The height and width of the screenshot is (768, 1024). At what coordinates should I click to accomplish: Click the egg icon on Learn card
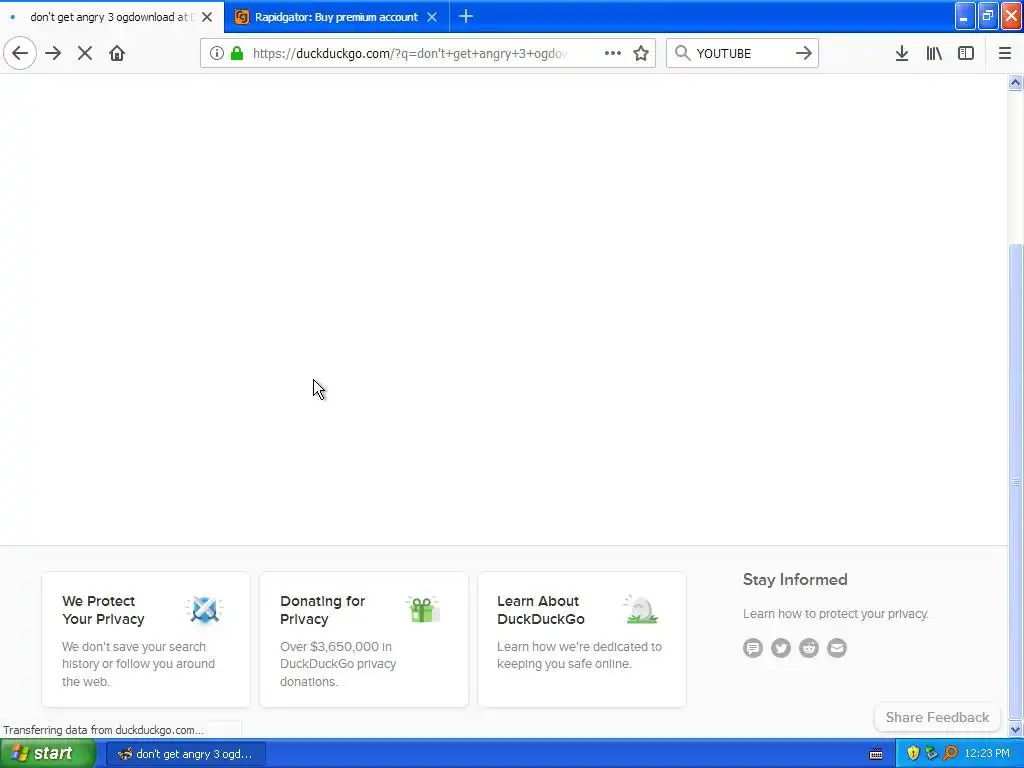(x=641, y=609)
